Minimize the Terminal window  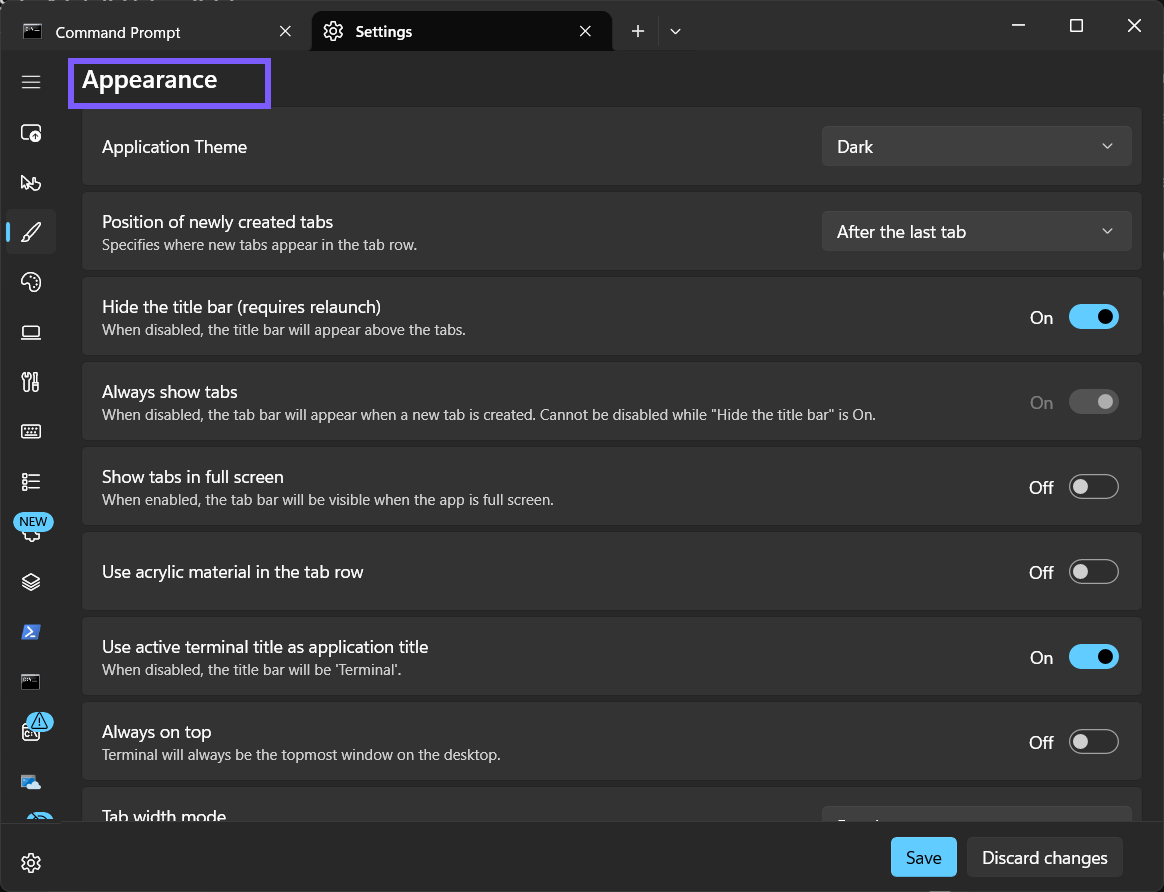tap(1018, 25)
